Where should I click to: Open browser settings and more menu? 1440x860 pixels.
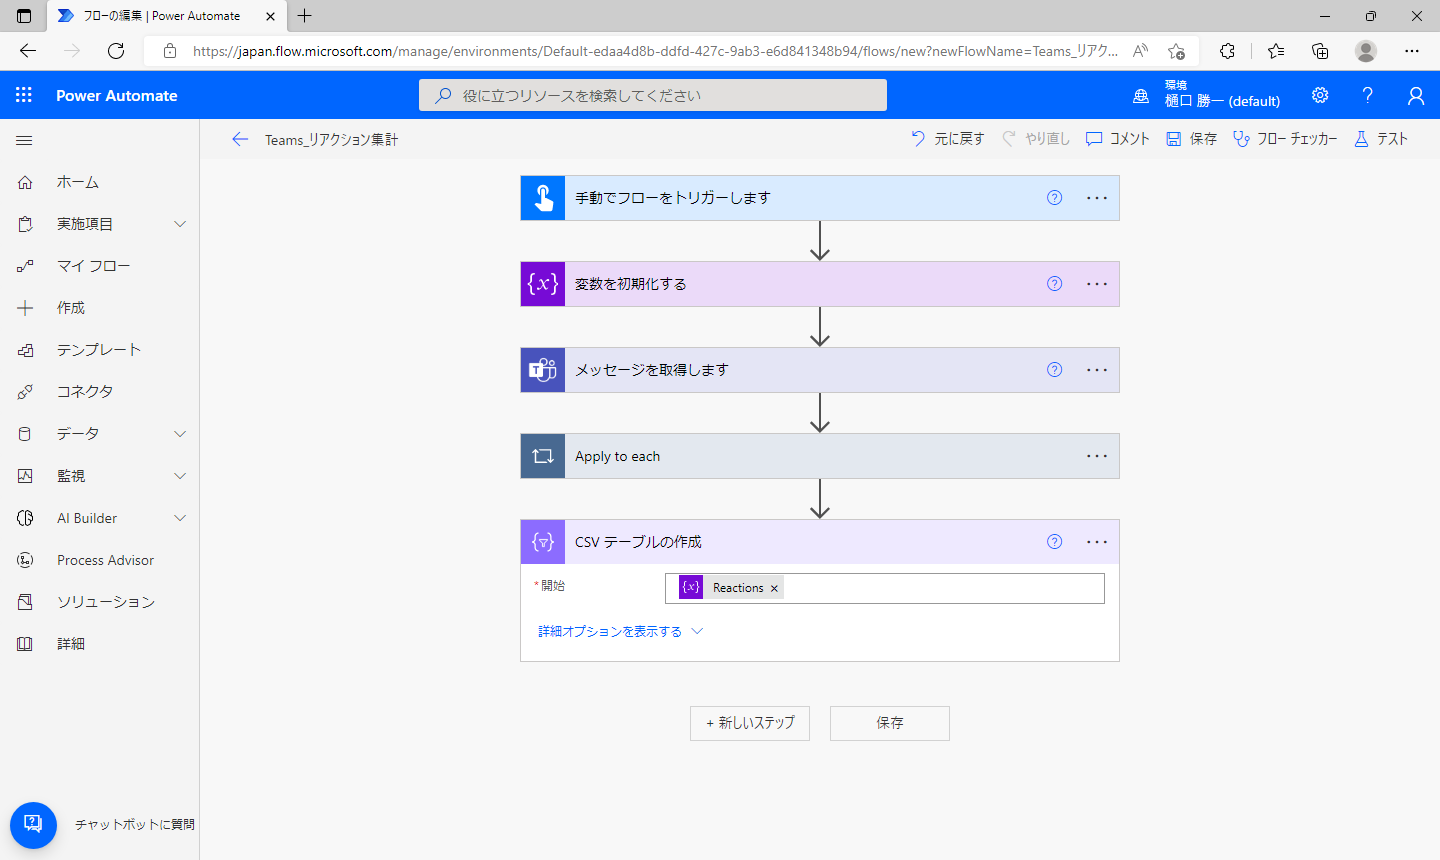point(1412,51)
